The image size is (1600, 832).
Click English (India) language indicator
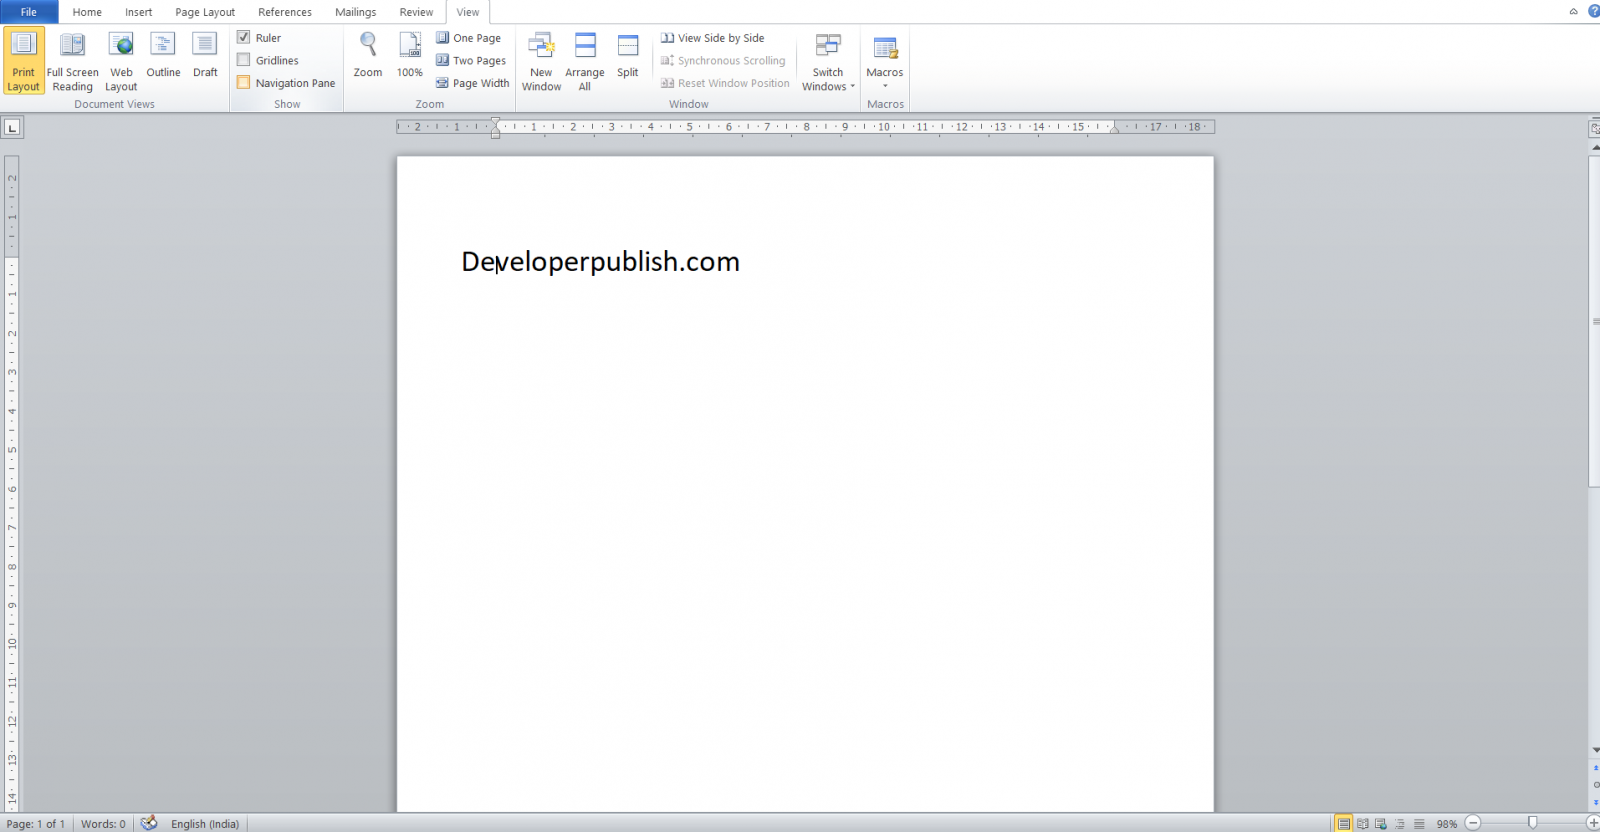pos(205,824)
